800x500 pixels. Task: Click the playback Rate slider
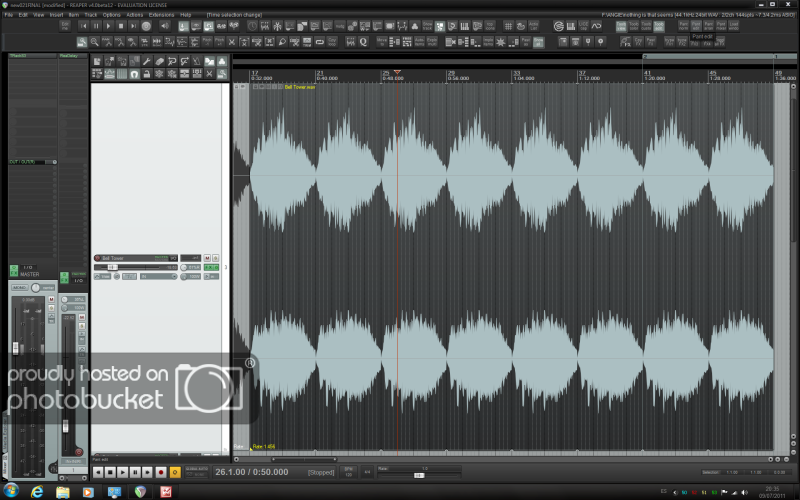pos(420,475)
